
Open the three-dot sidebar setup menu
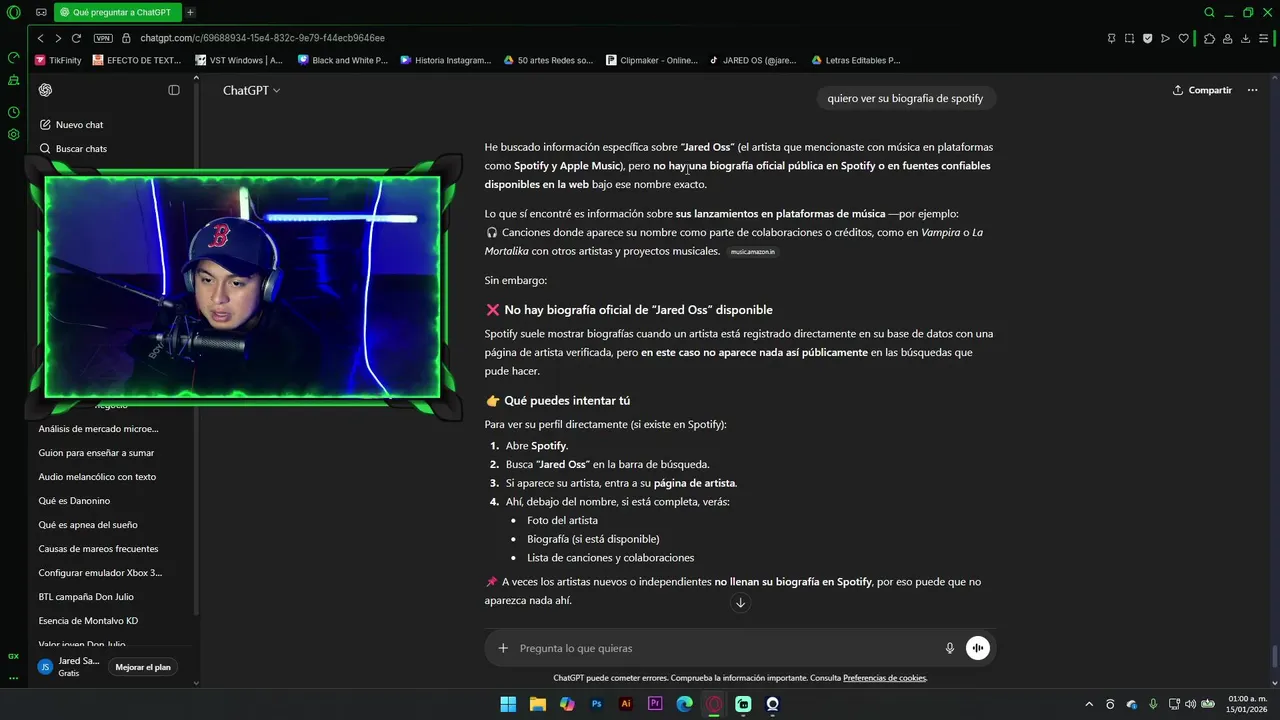pyautogui.click(x=13, y=678)
